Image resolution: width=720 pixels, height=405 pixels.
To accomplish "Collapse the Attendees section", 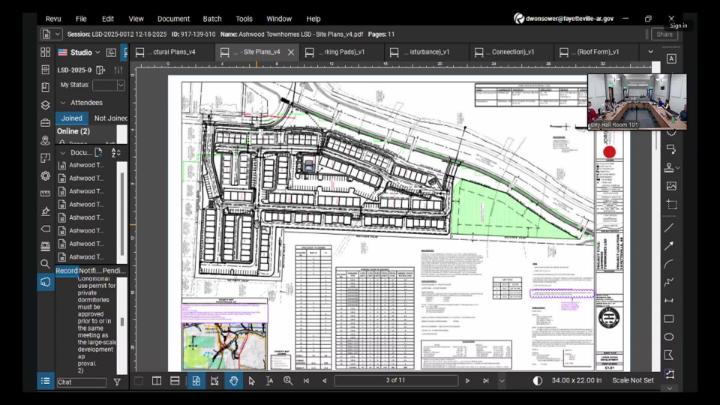I will pyautogui.click(x=63, y=102).
